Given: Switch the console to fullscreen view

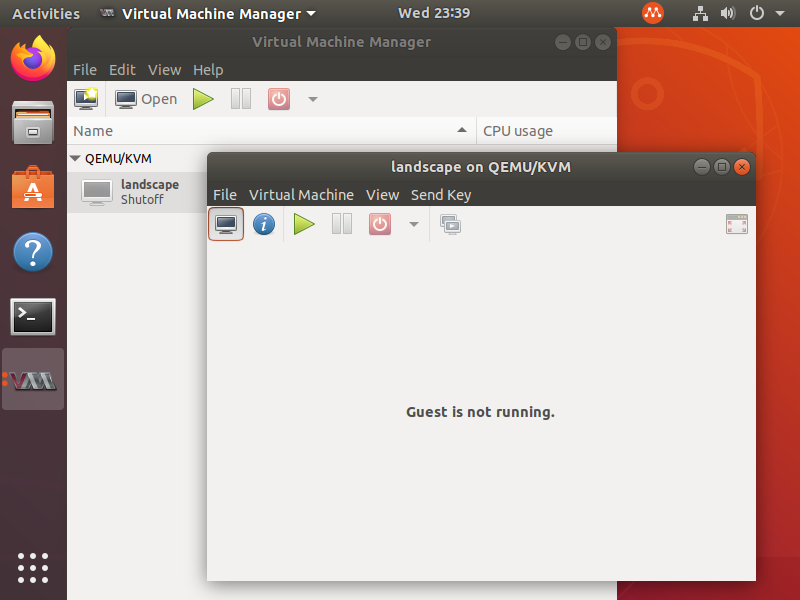Looking at the screenshot, I should coord(737,224).
